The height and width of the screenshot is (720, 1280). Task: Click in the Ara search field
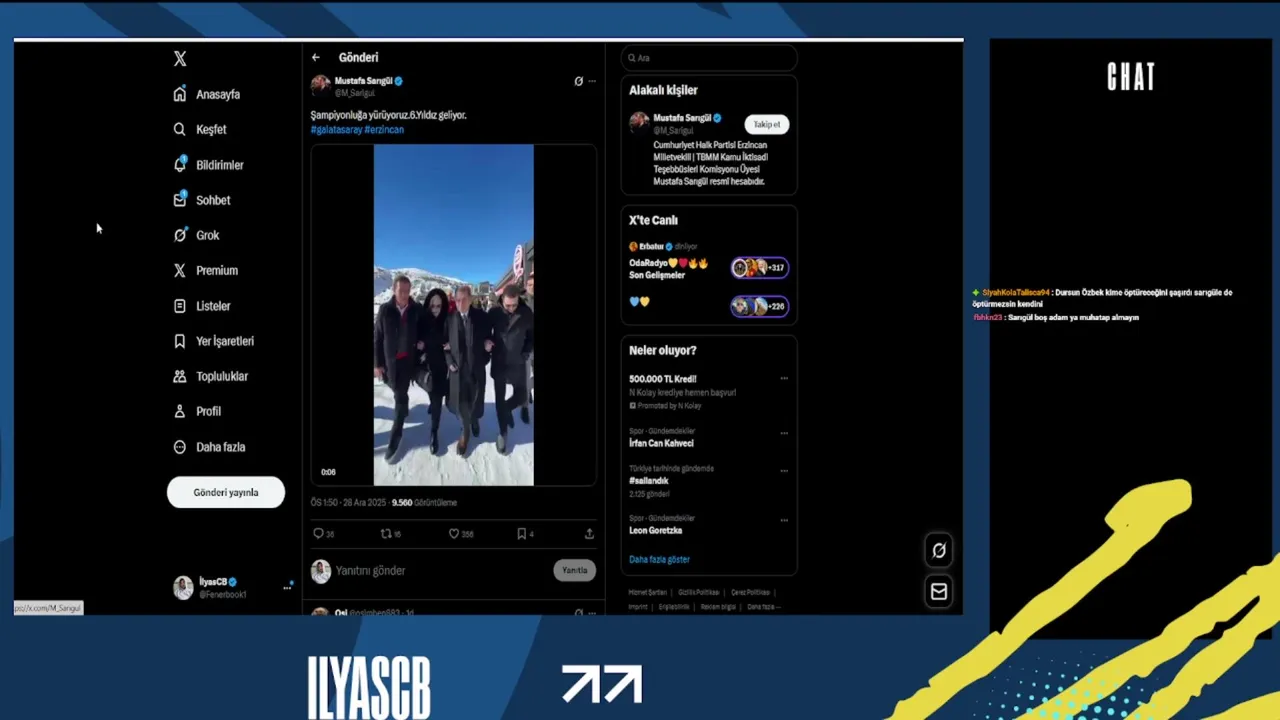[709, 58]
